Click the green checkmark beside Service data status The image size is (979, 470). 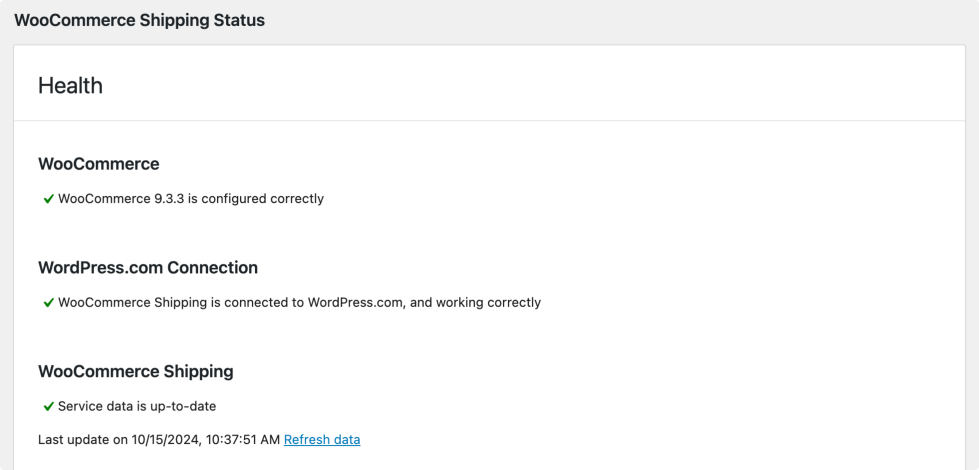click(x=48, y=407)
